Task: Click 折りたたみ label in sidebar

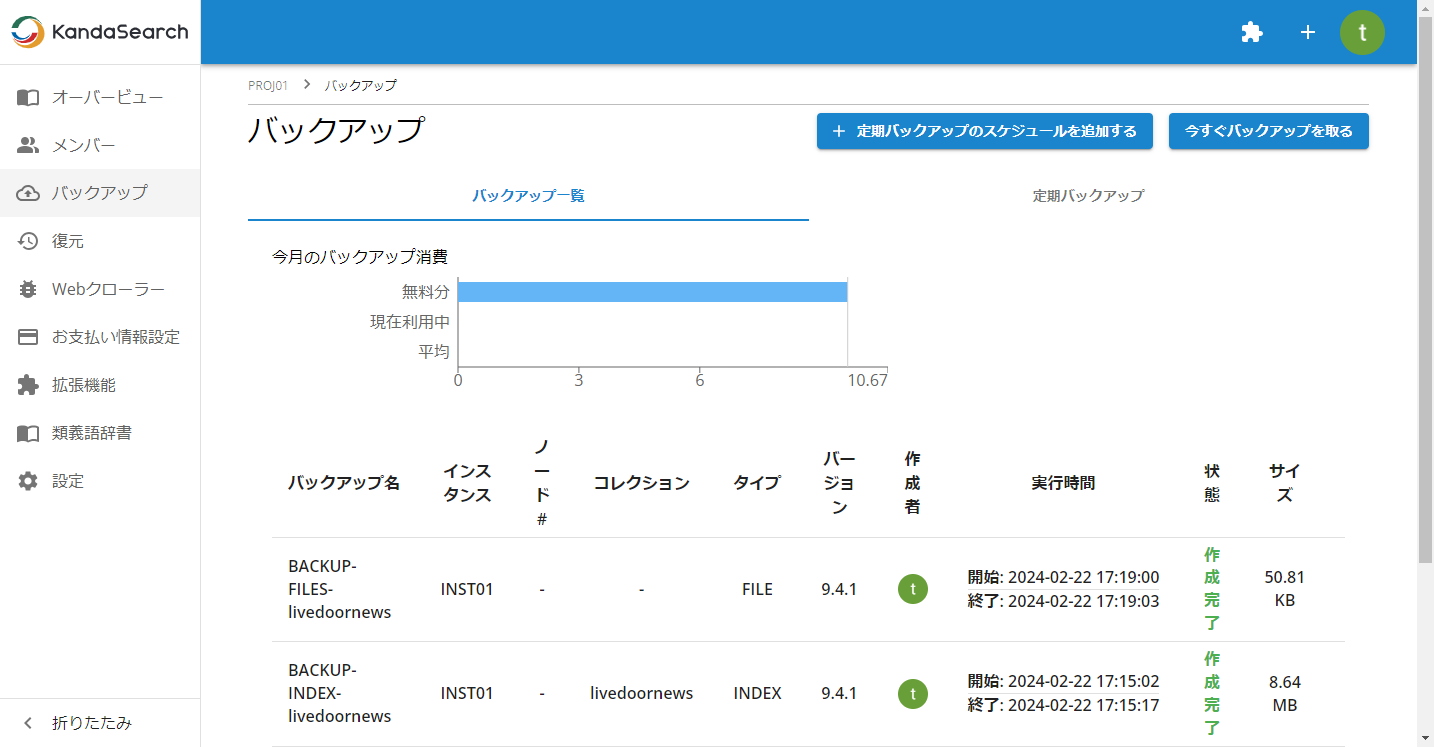Action: point(92,723)
